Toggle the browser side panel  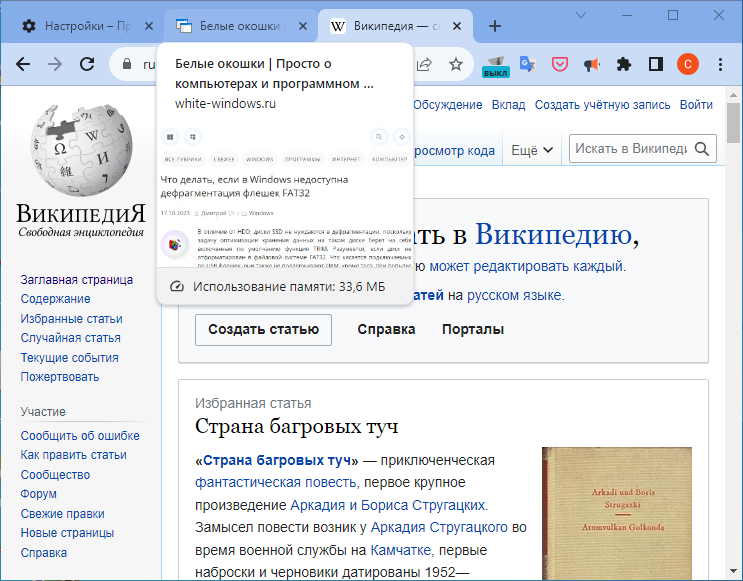point(656,64)
